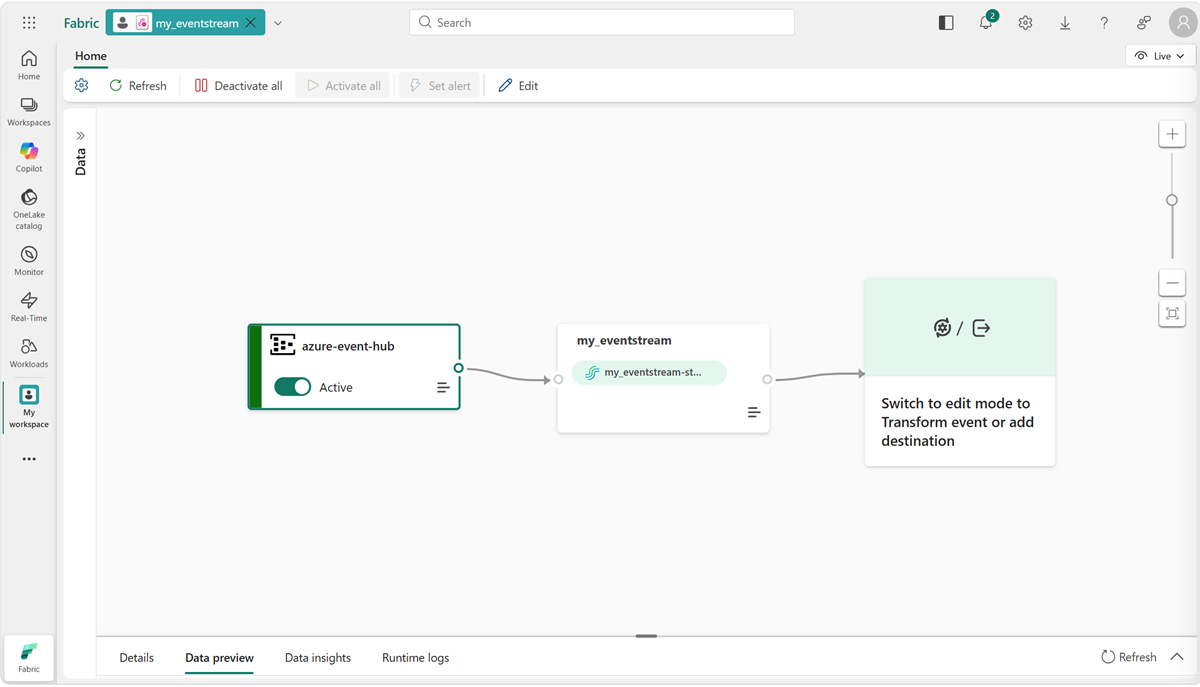
Task: Open the user account avatar
Action: pos(1183,22)
